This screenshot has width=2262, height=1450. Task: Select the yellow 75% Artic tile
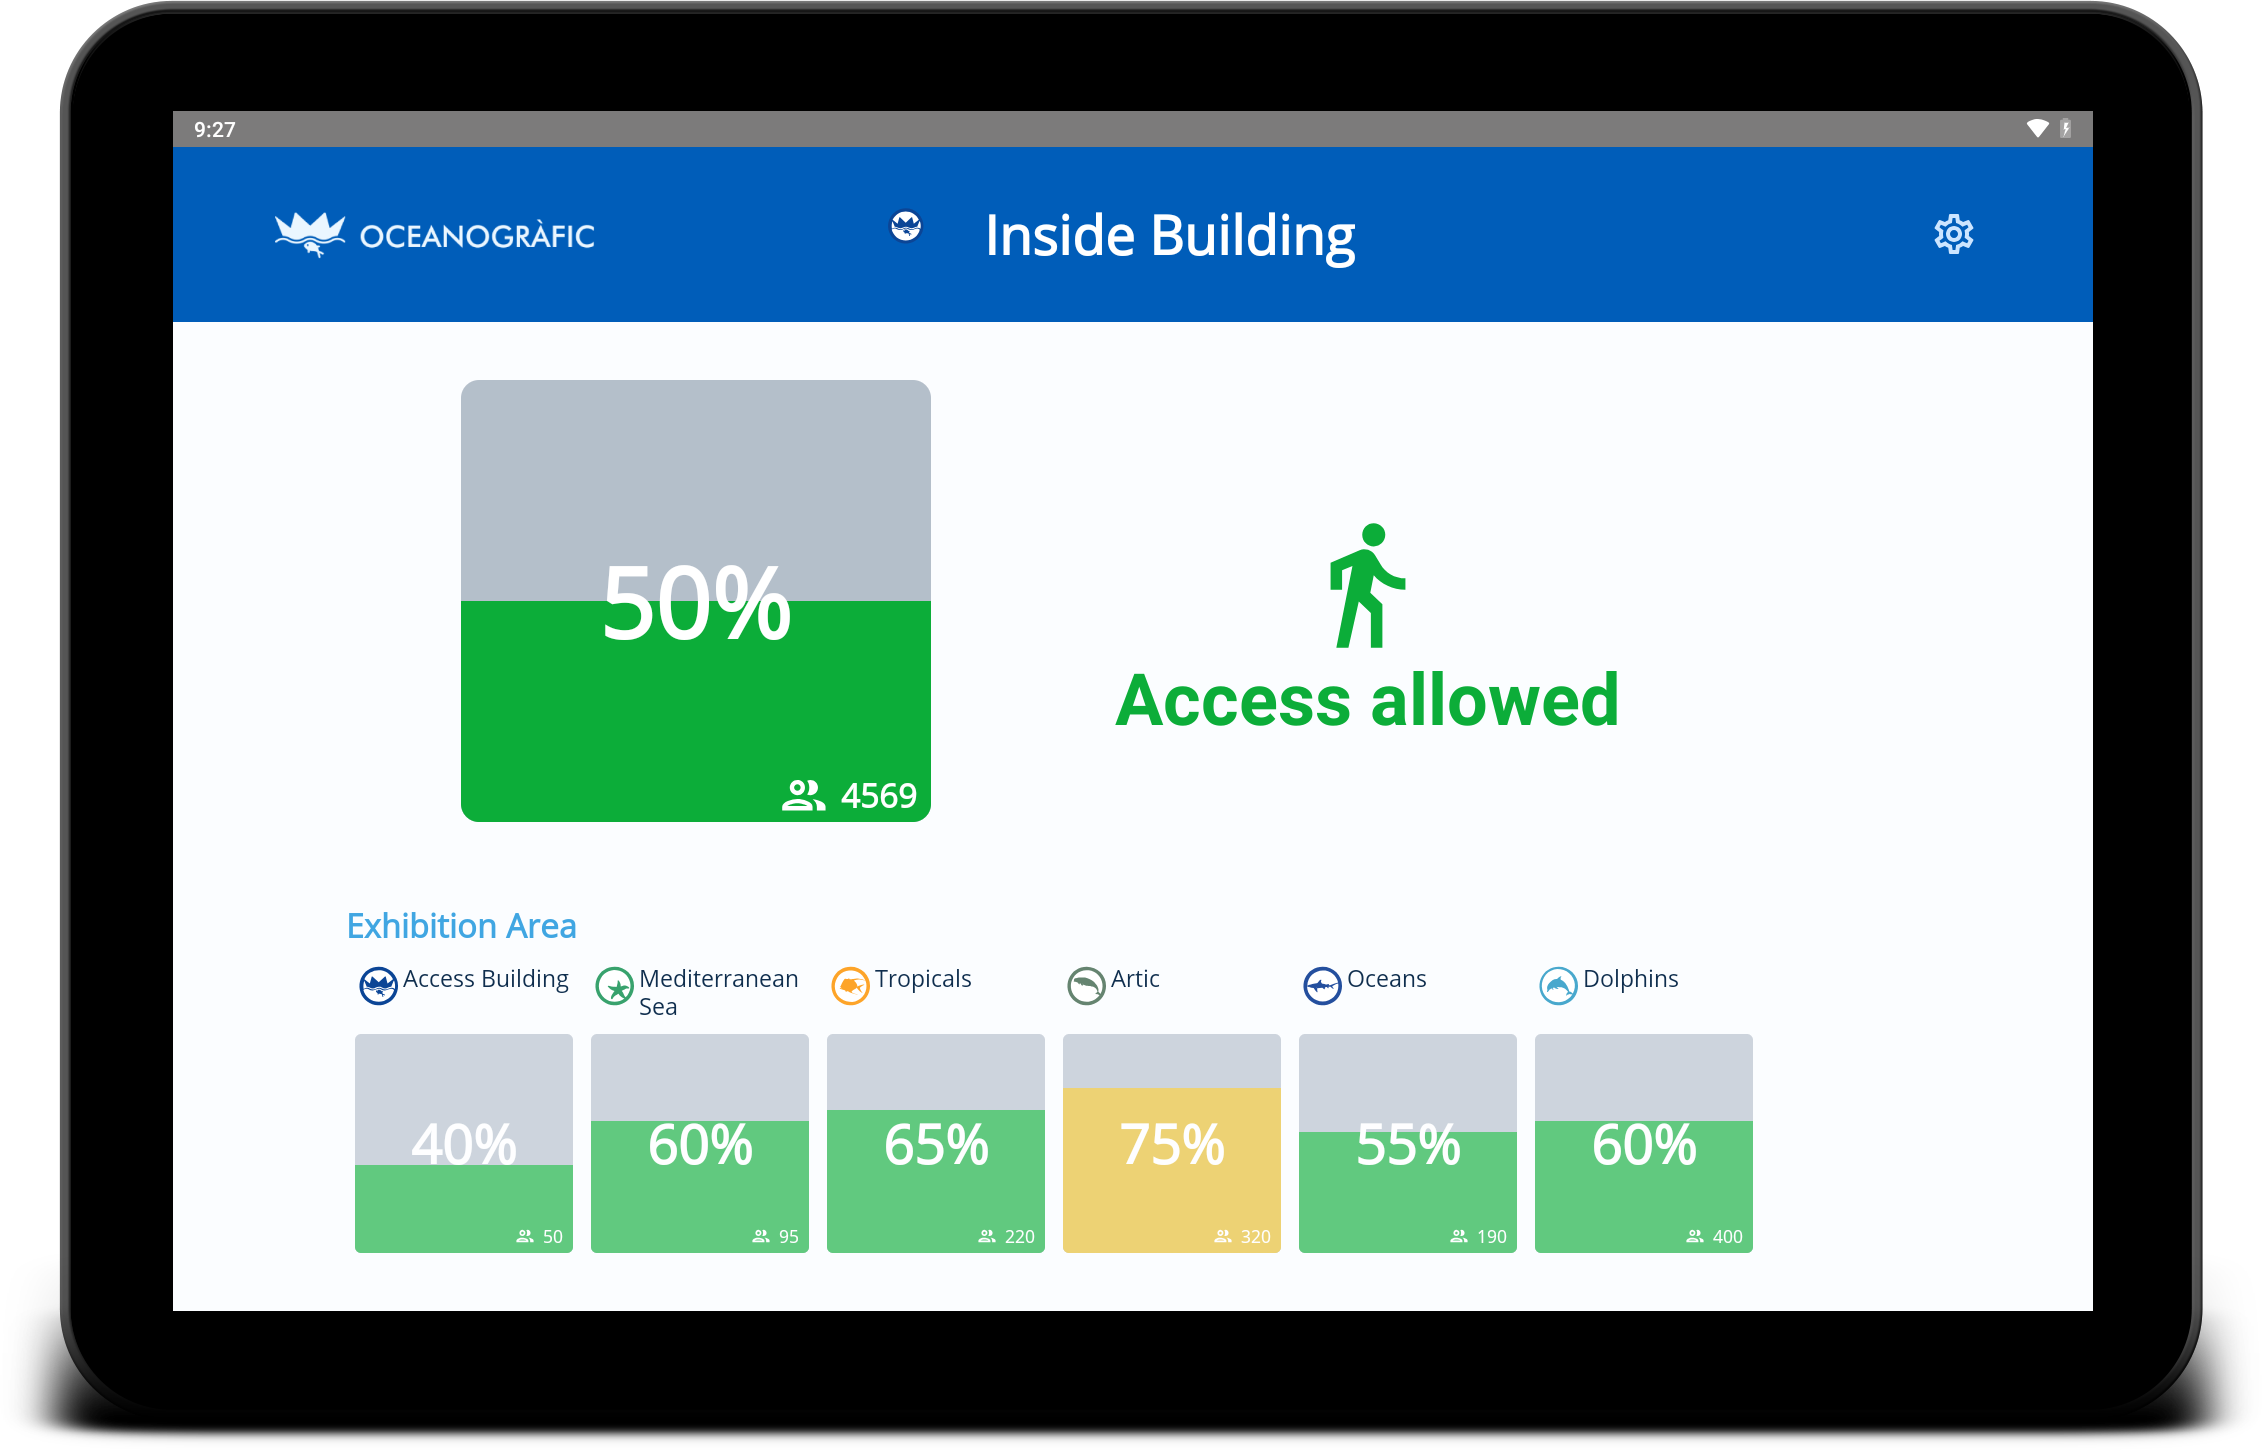click(x=1172, y=1143)
